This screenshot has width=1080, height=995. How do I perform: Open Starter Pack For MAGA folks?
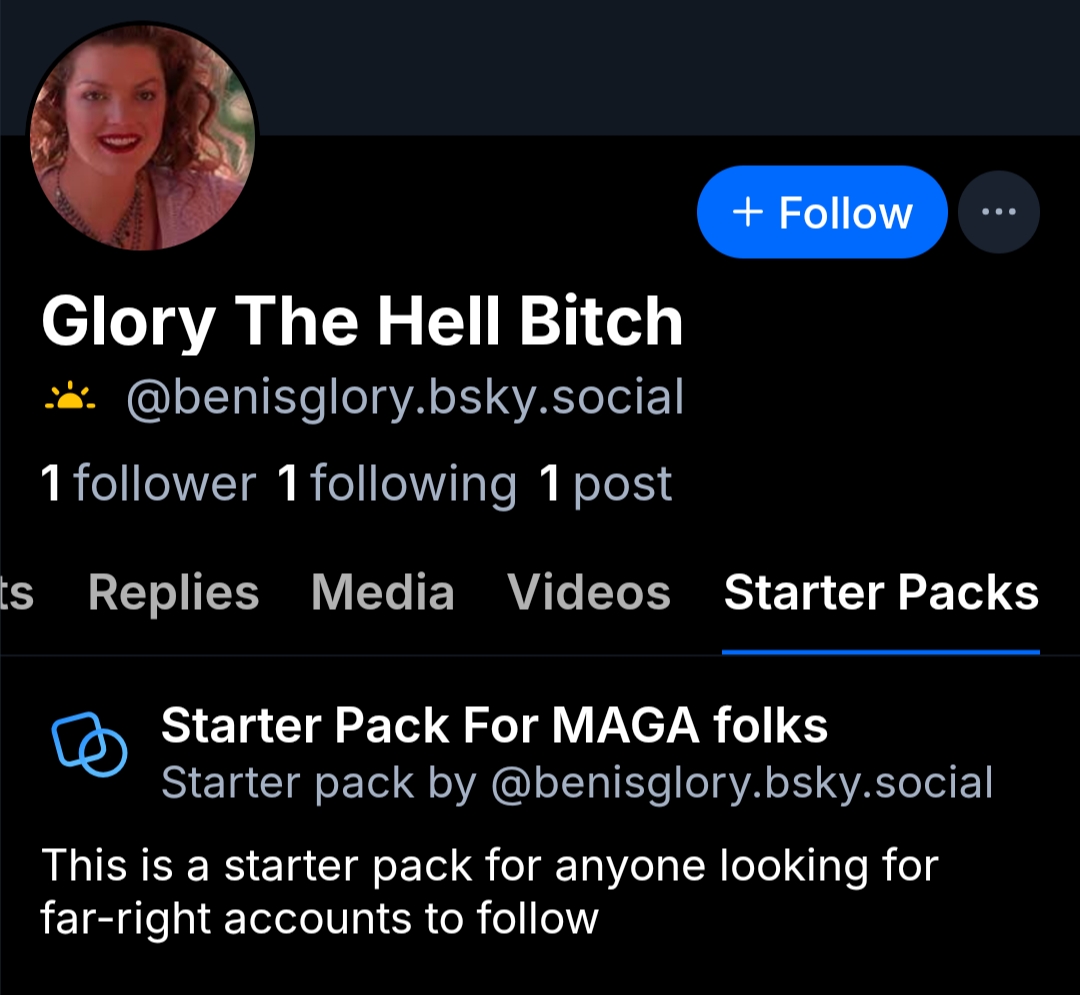494,725
